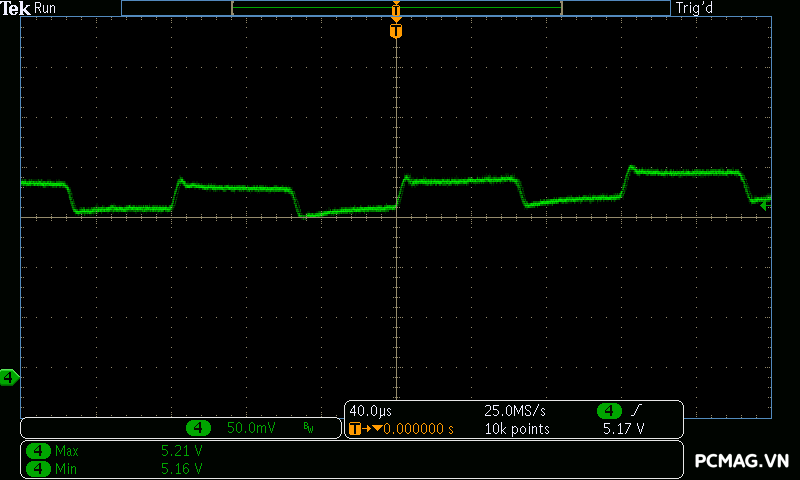Click the 5.17 V trigger level readout
This screenshot has width=800, height=480.
click(x=623, y=429)
